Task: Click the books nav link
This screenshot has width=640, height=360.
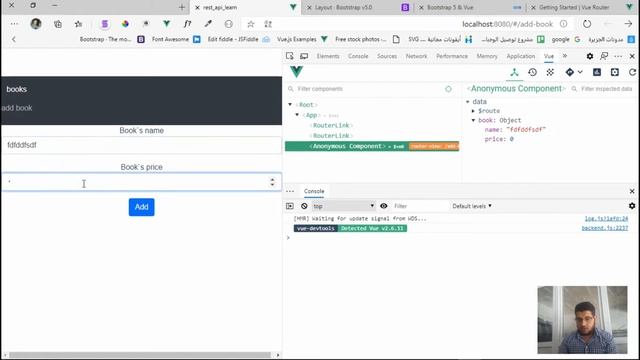Action: click(16, 89)
